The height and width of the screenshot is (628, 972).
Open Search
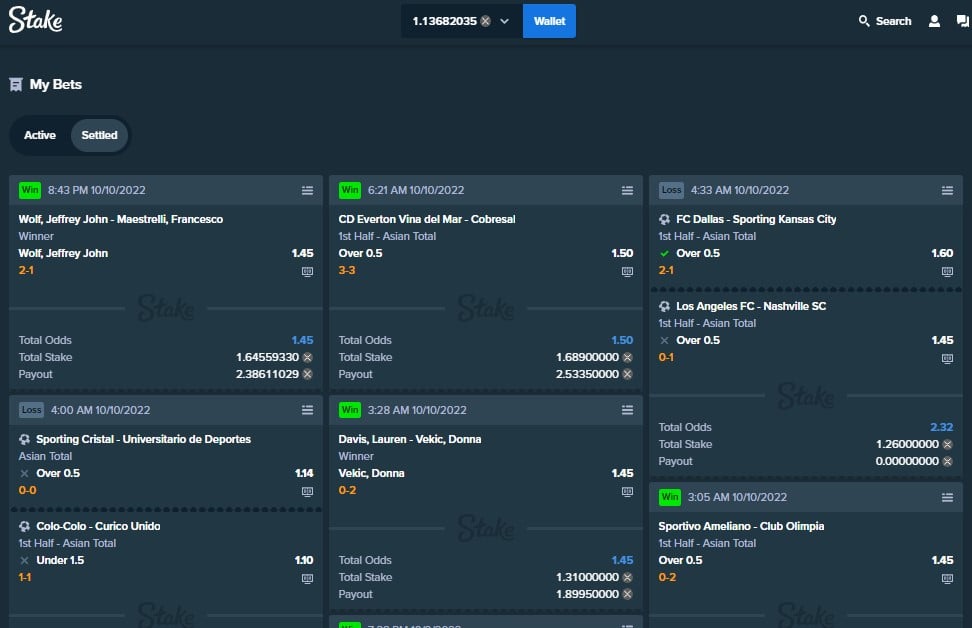(885, 21)
